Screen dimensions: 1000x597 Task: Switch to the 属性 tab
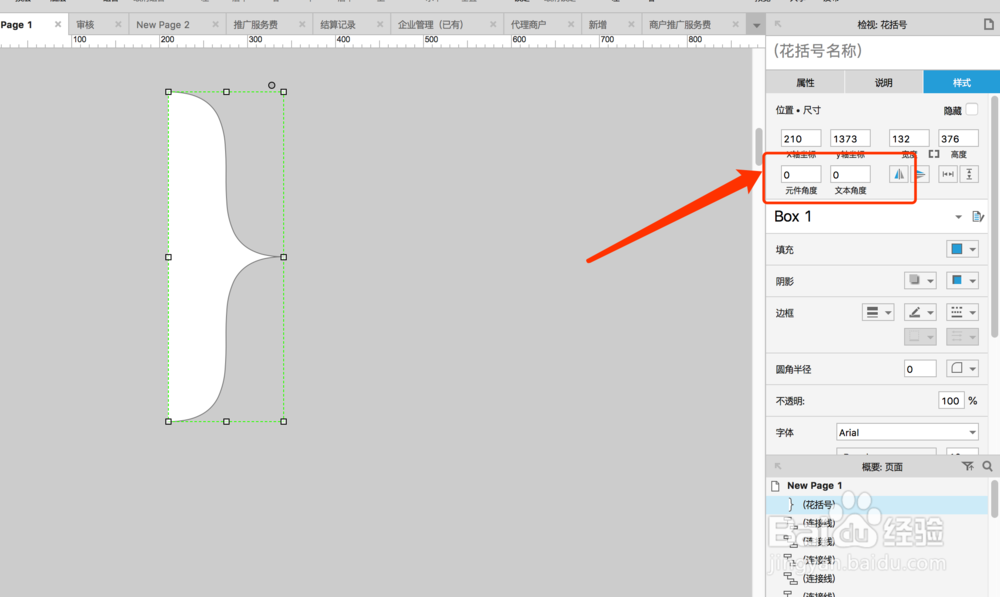click(805, 82)
